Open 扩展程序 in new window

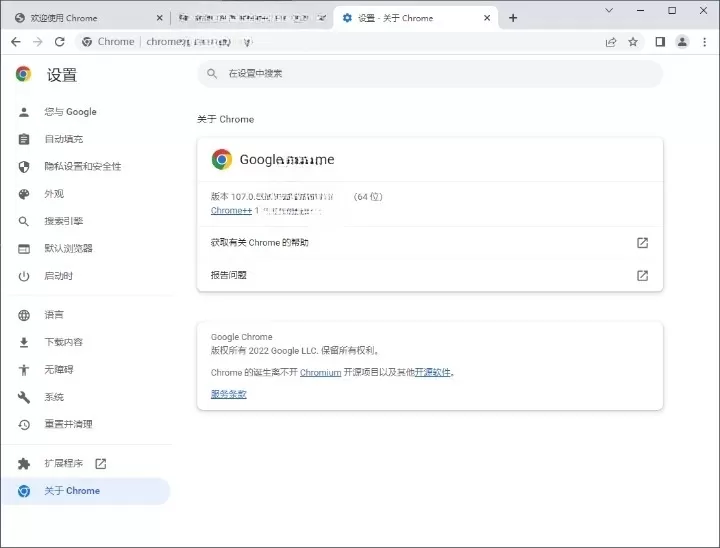(x=87, y=463)
